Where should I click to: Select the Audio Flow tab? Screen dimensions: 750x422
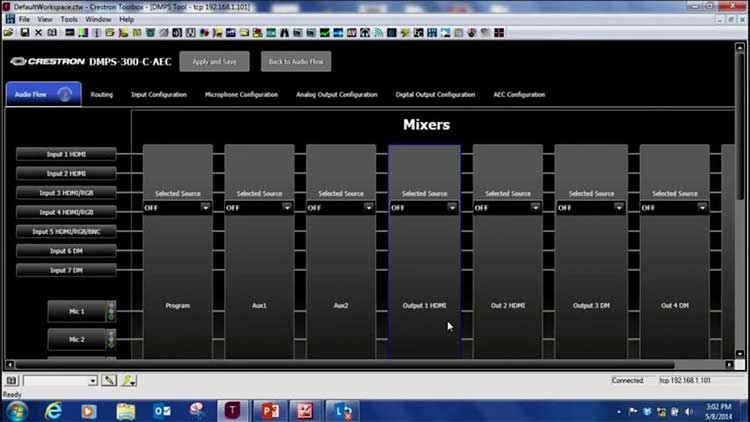click(44, 94)
